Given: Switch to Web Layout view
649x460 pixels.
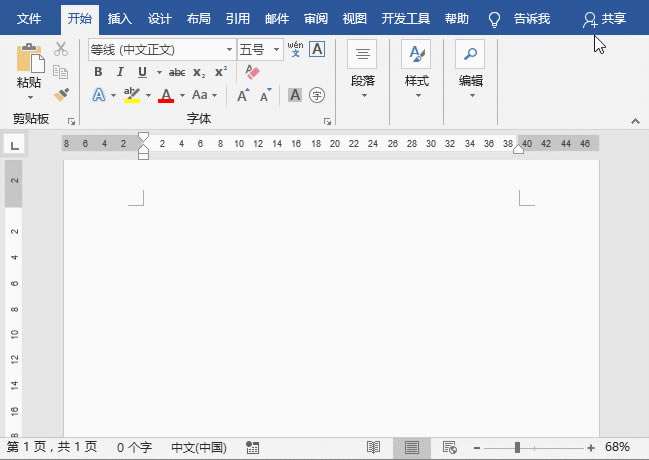Looking at the screenshot, I should (x=449, y=448).
